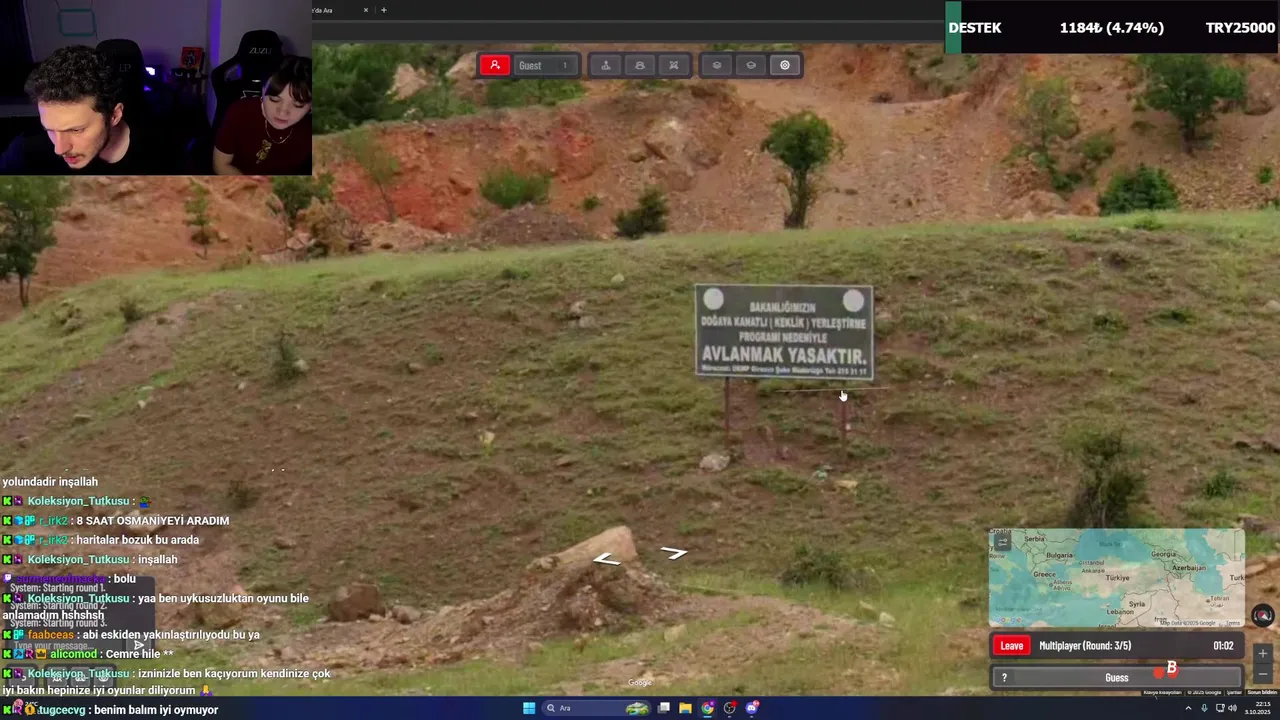Viewport: 1280px width, 720px height.
Task: Click the left navigation arrow on the street
Action: pyautogui.click(x=606, y=559)
